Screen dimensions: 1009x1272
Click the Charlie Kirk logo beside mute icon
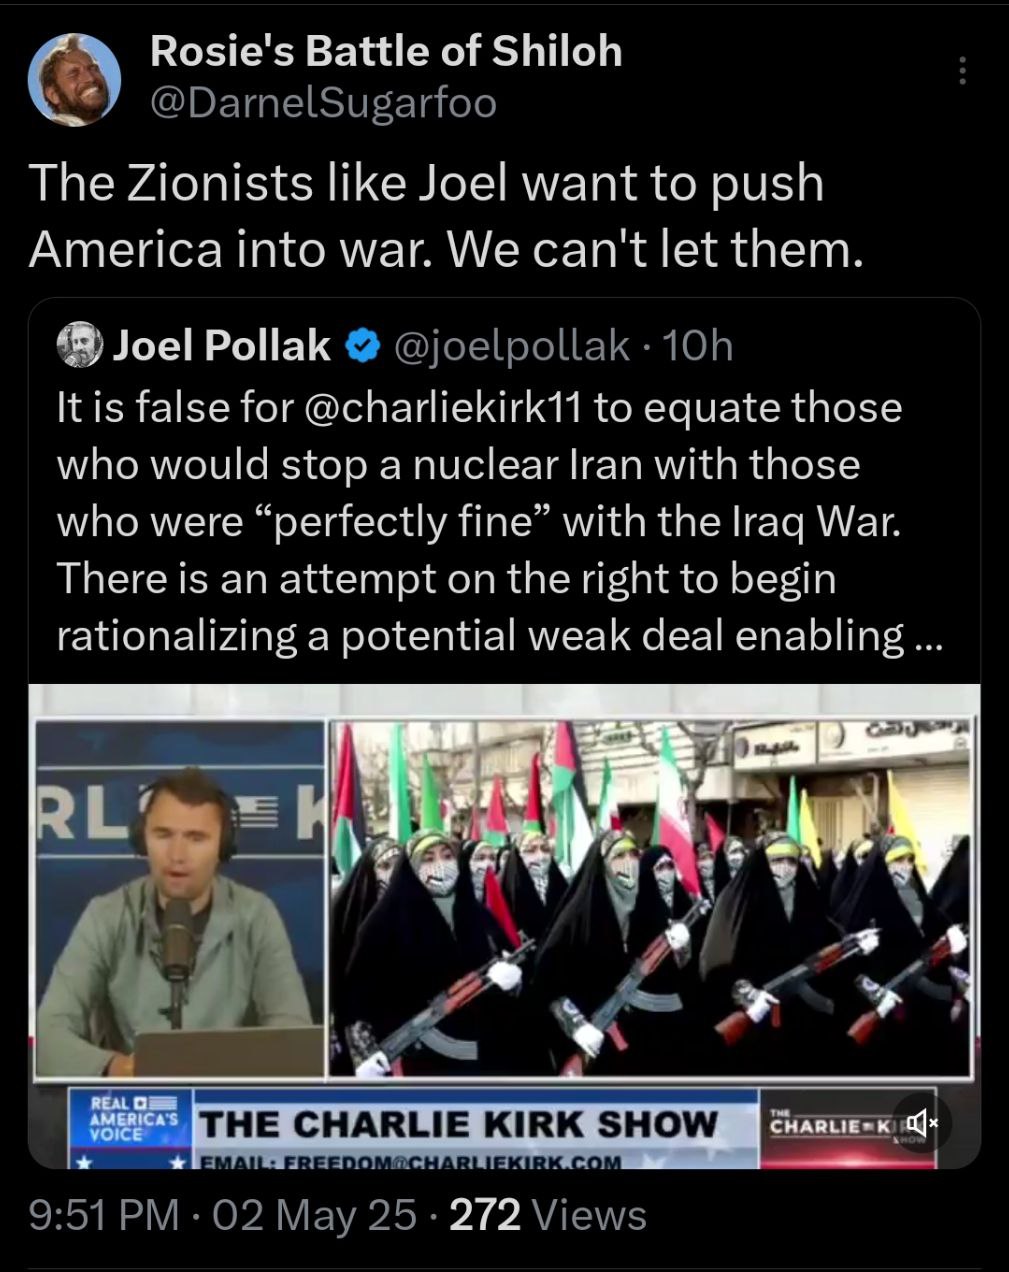(x=828, y=1123)
